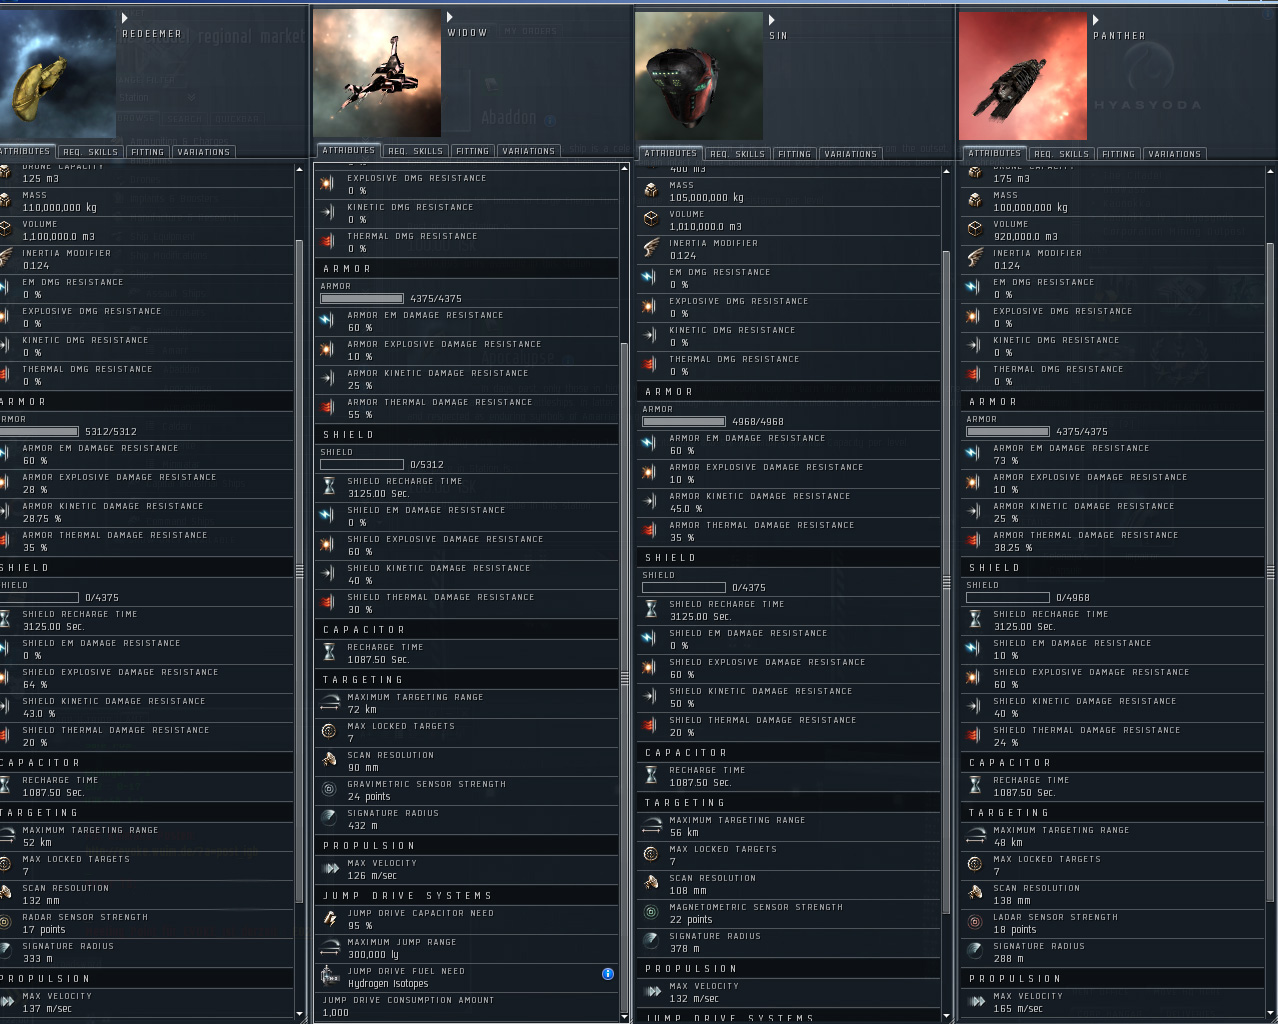Click the Panther Targeting section header
The image size is (1278, 1024).
(1112, 813)
